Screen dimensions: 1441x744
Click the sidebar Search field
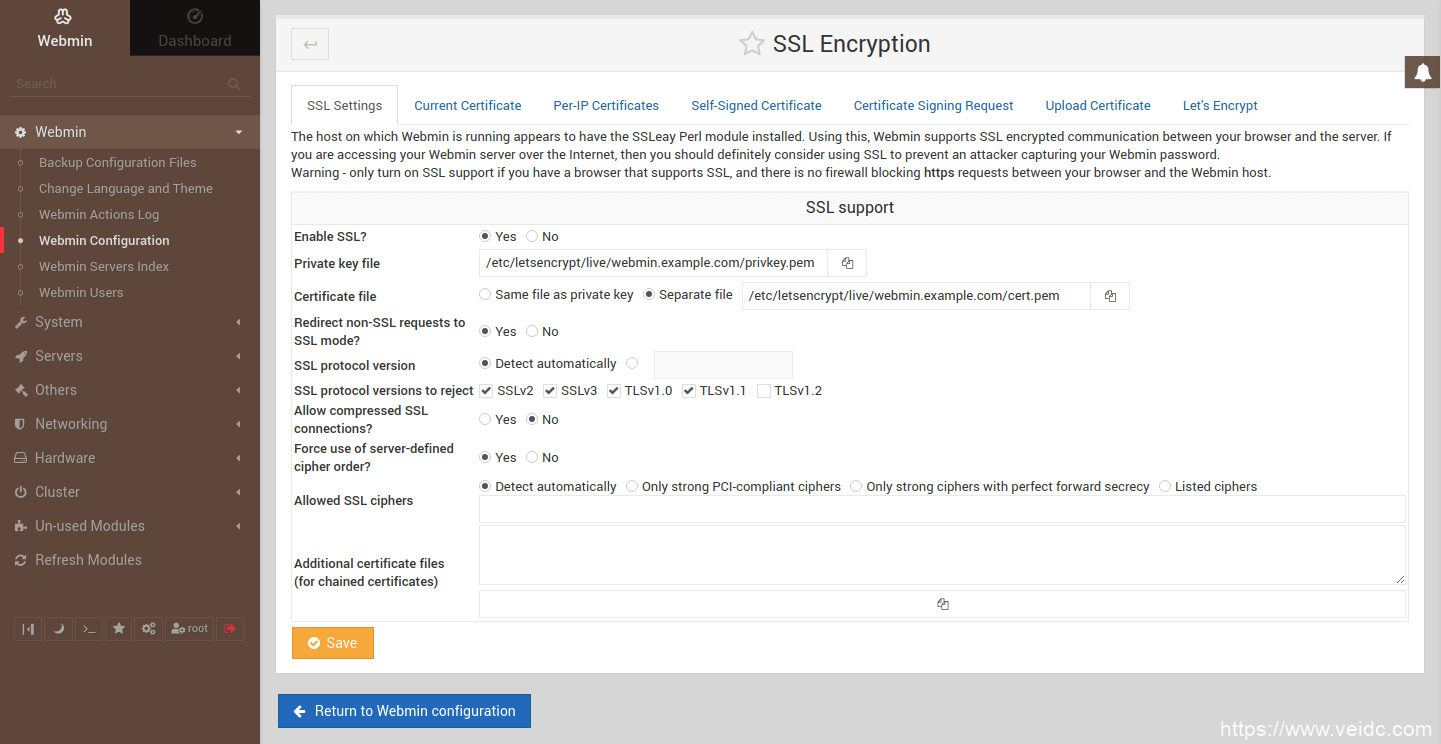coord(120,84)
